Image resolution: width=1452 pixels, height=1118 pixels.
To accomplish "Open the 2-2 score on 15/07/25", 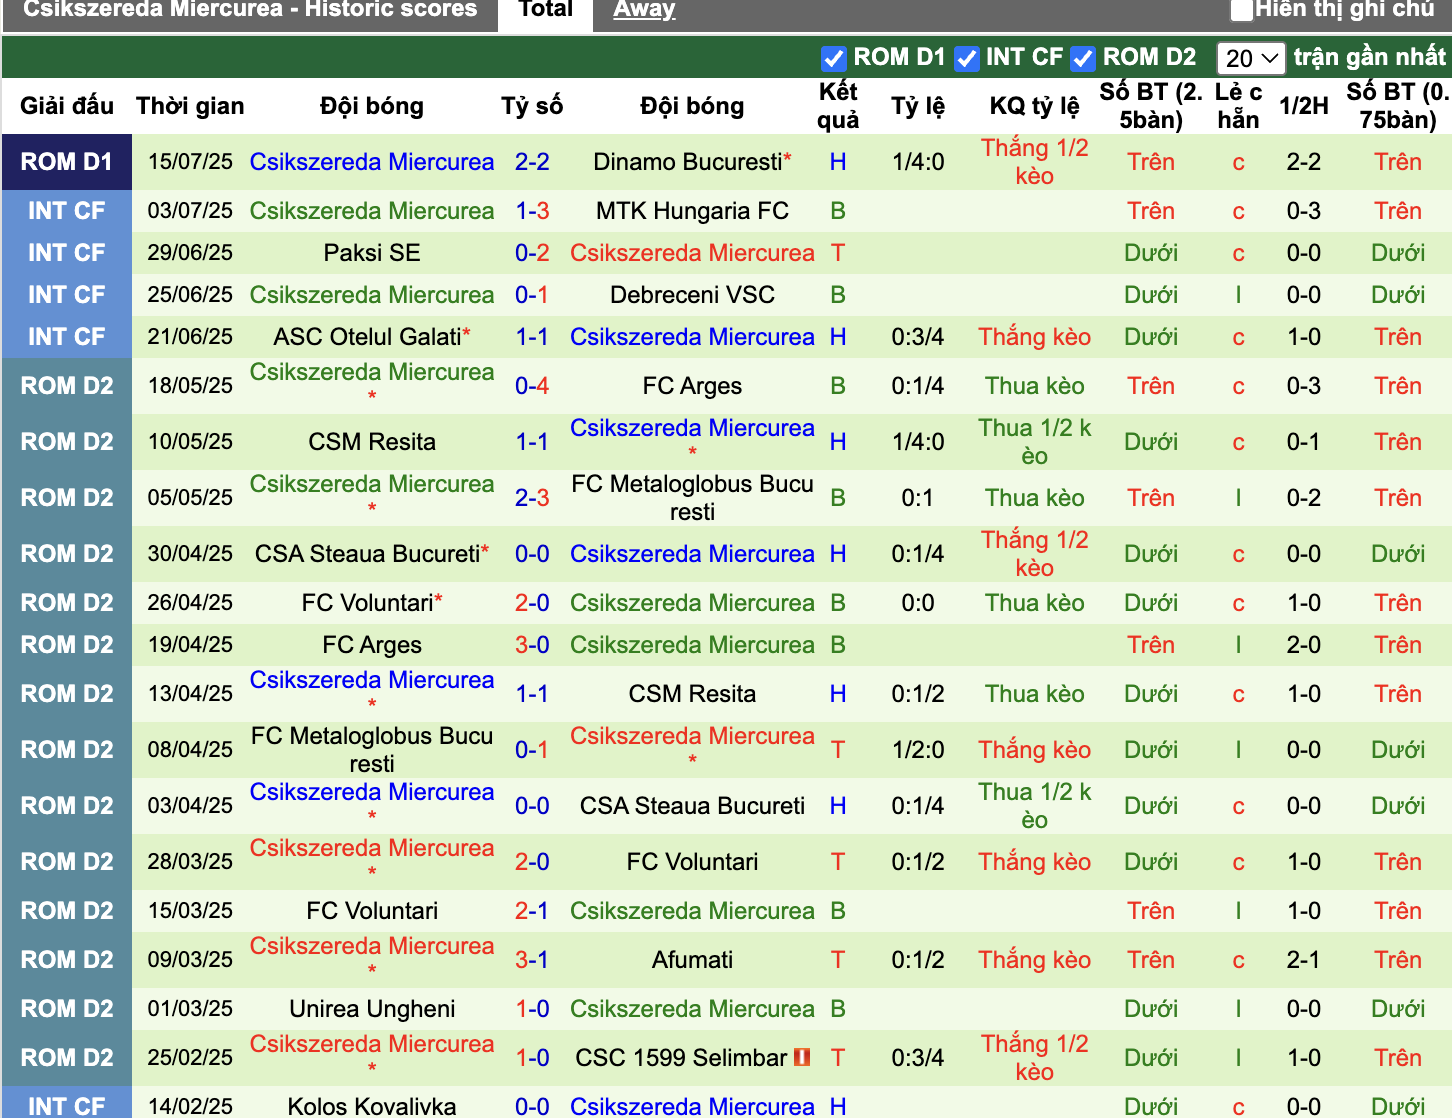I will (x=532, y=162).
